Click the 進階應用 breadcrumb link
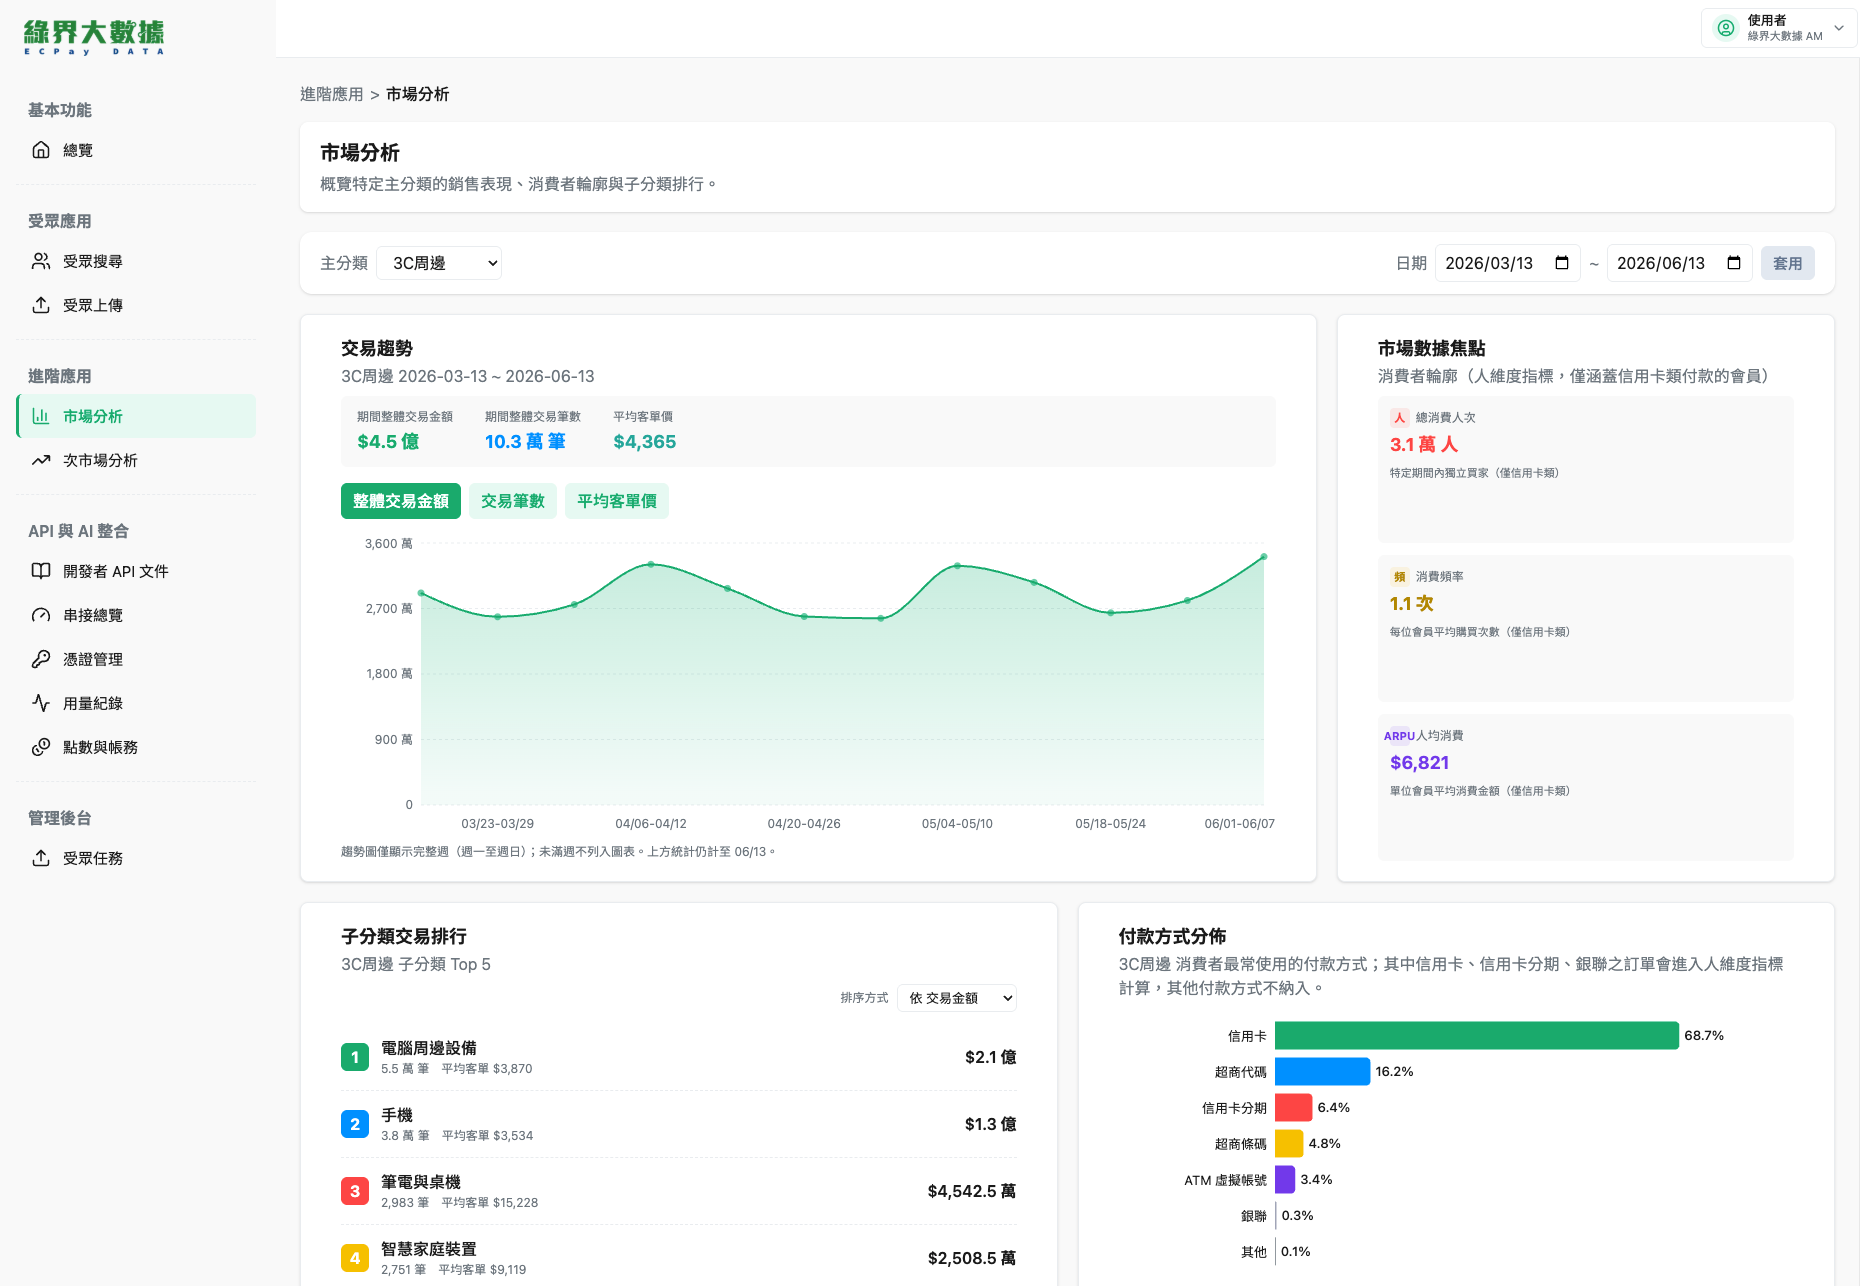This screenshot has height=1286, width=1860. click(332, 94)
